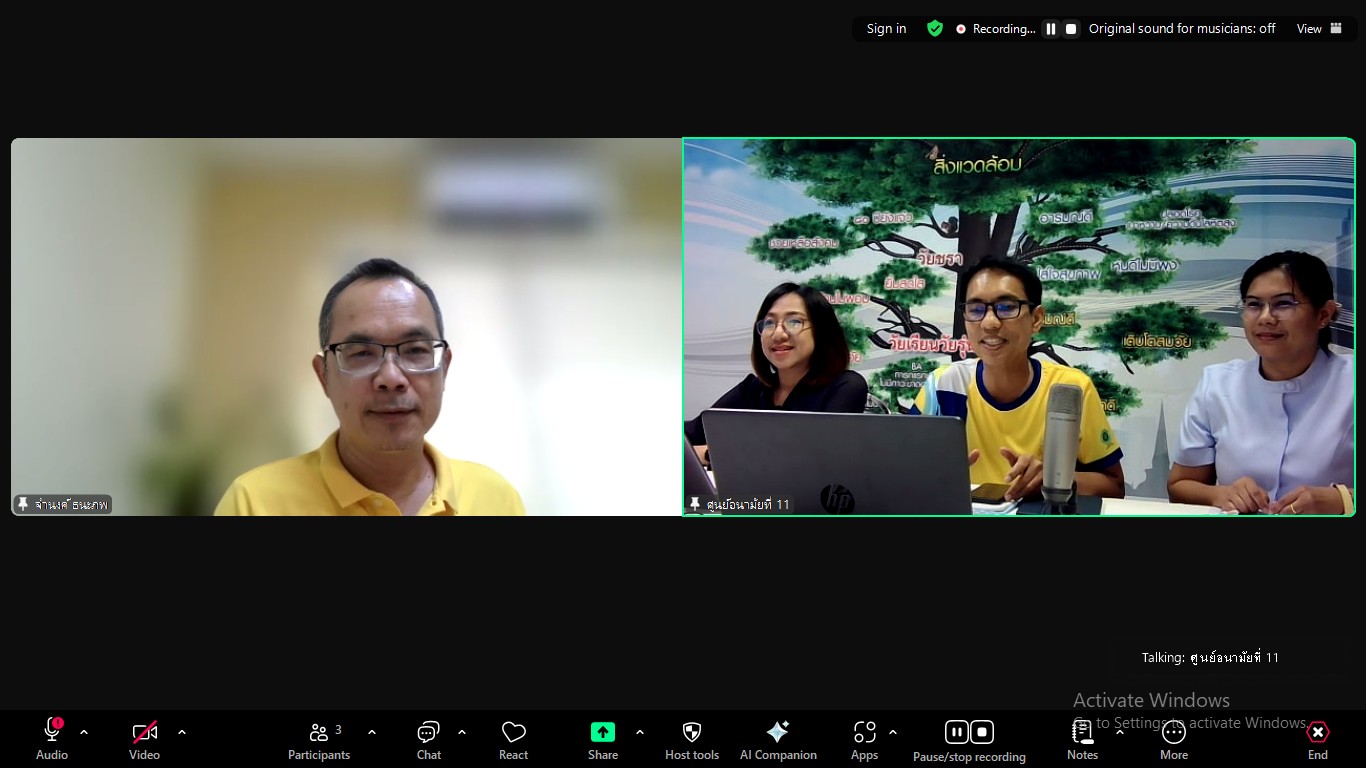1366x768 pixels.
Task: Click the red End meeting button
Action: pyautogui.click(x=1318, y=740)
